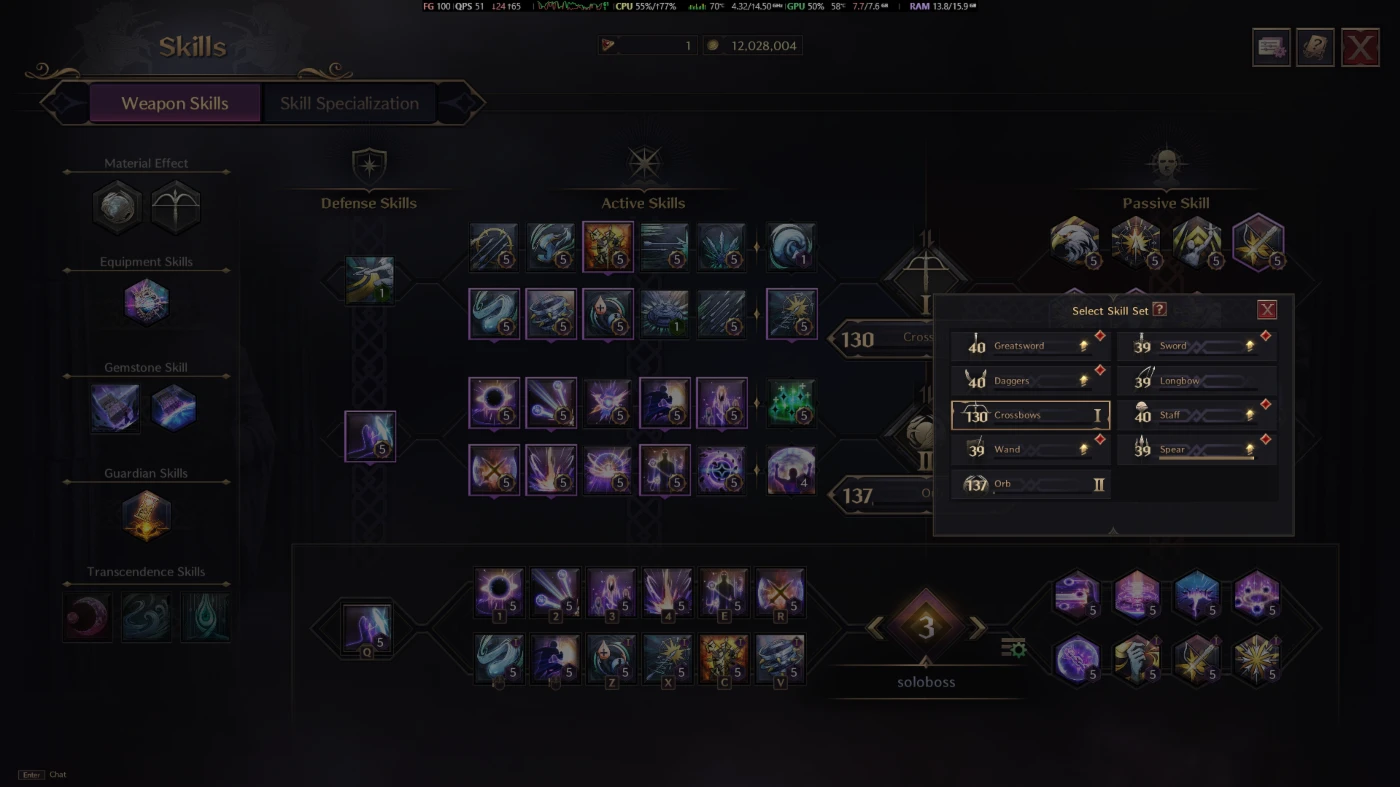This screenshot has width=1400, height=787.
Task: Click the soloboss preset name field
Action: coord(926,682)
